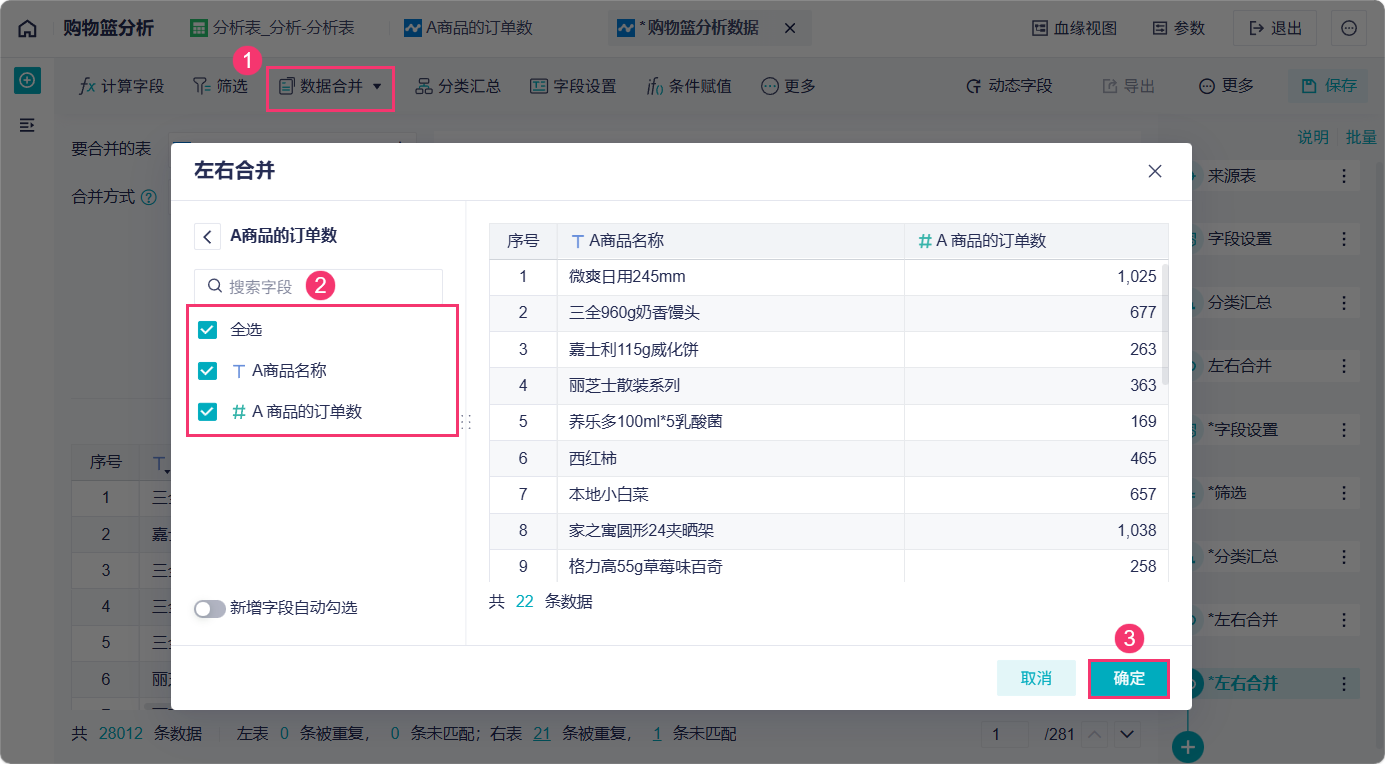Viewport: 1385px width, 764px height.
Task: Select the 微爽日用245mm cell
Action: tap(730, 277)
